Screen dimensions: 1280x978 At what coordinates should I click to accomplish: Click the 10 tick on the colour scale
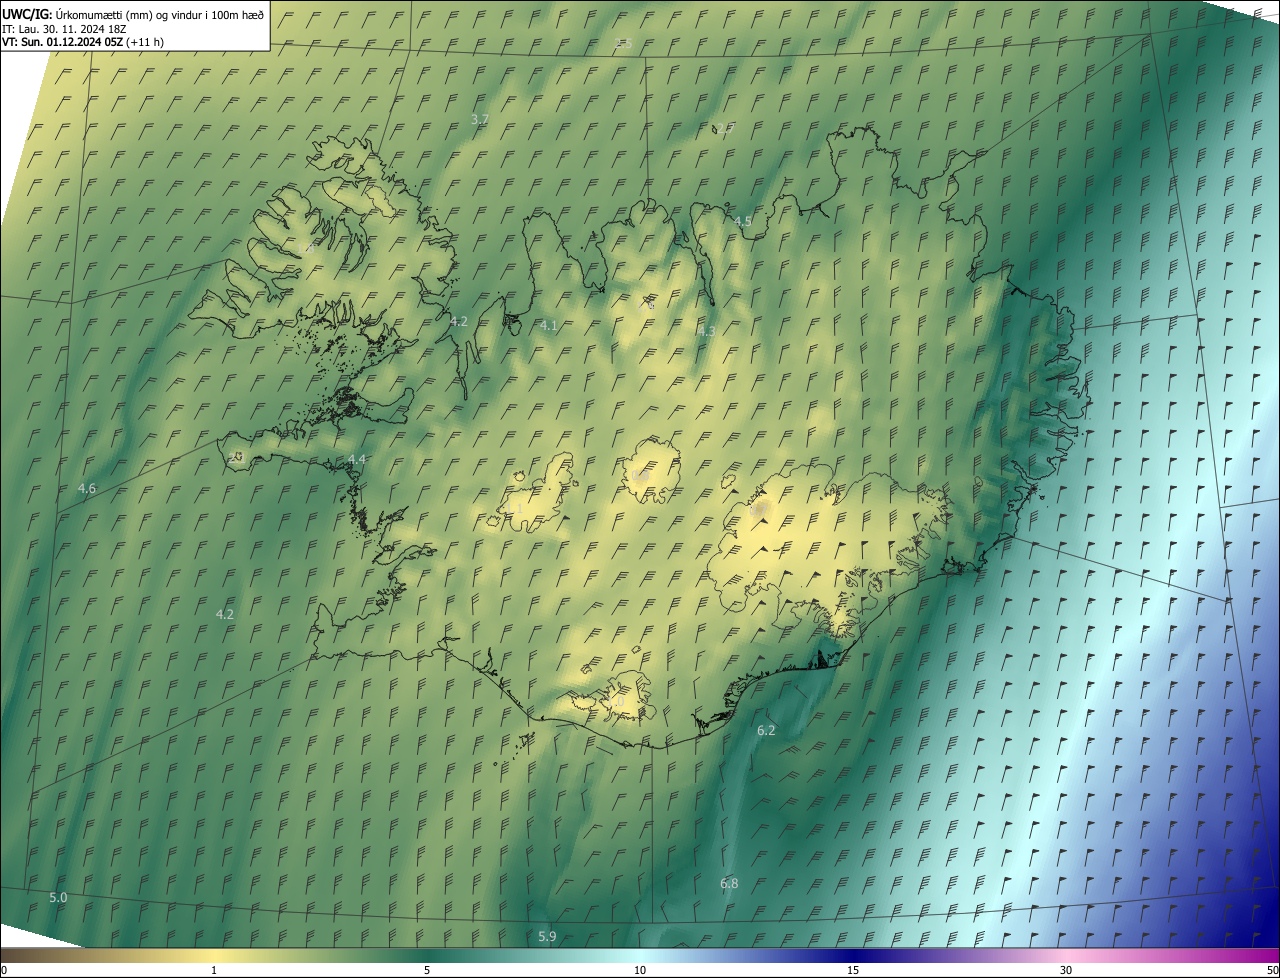click(640, 970)
